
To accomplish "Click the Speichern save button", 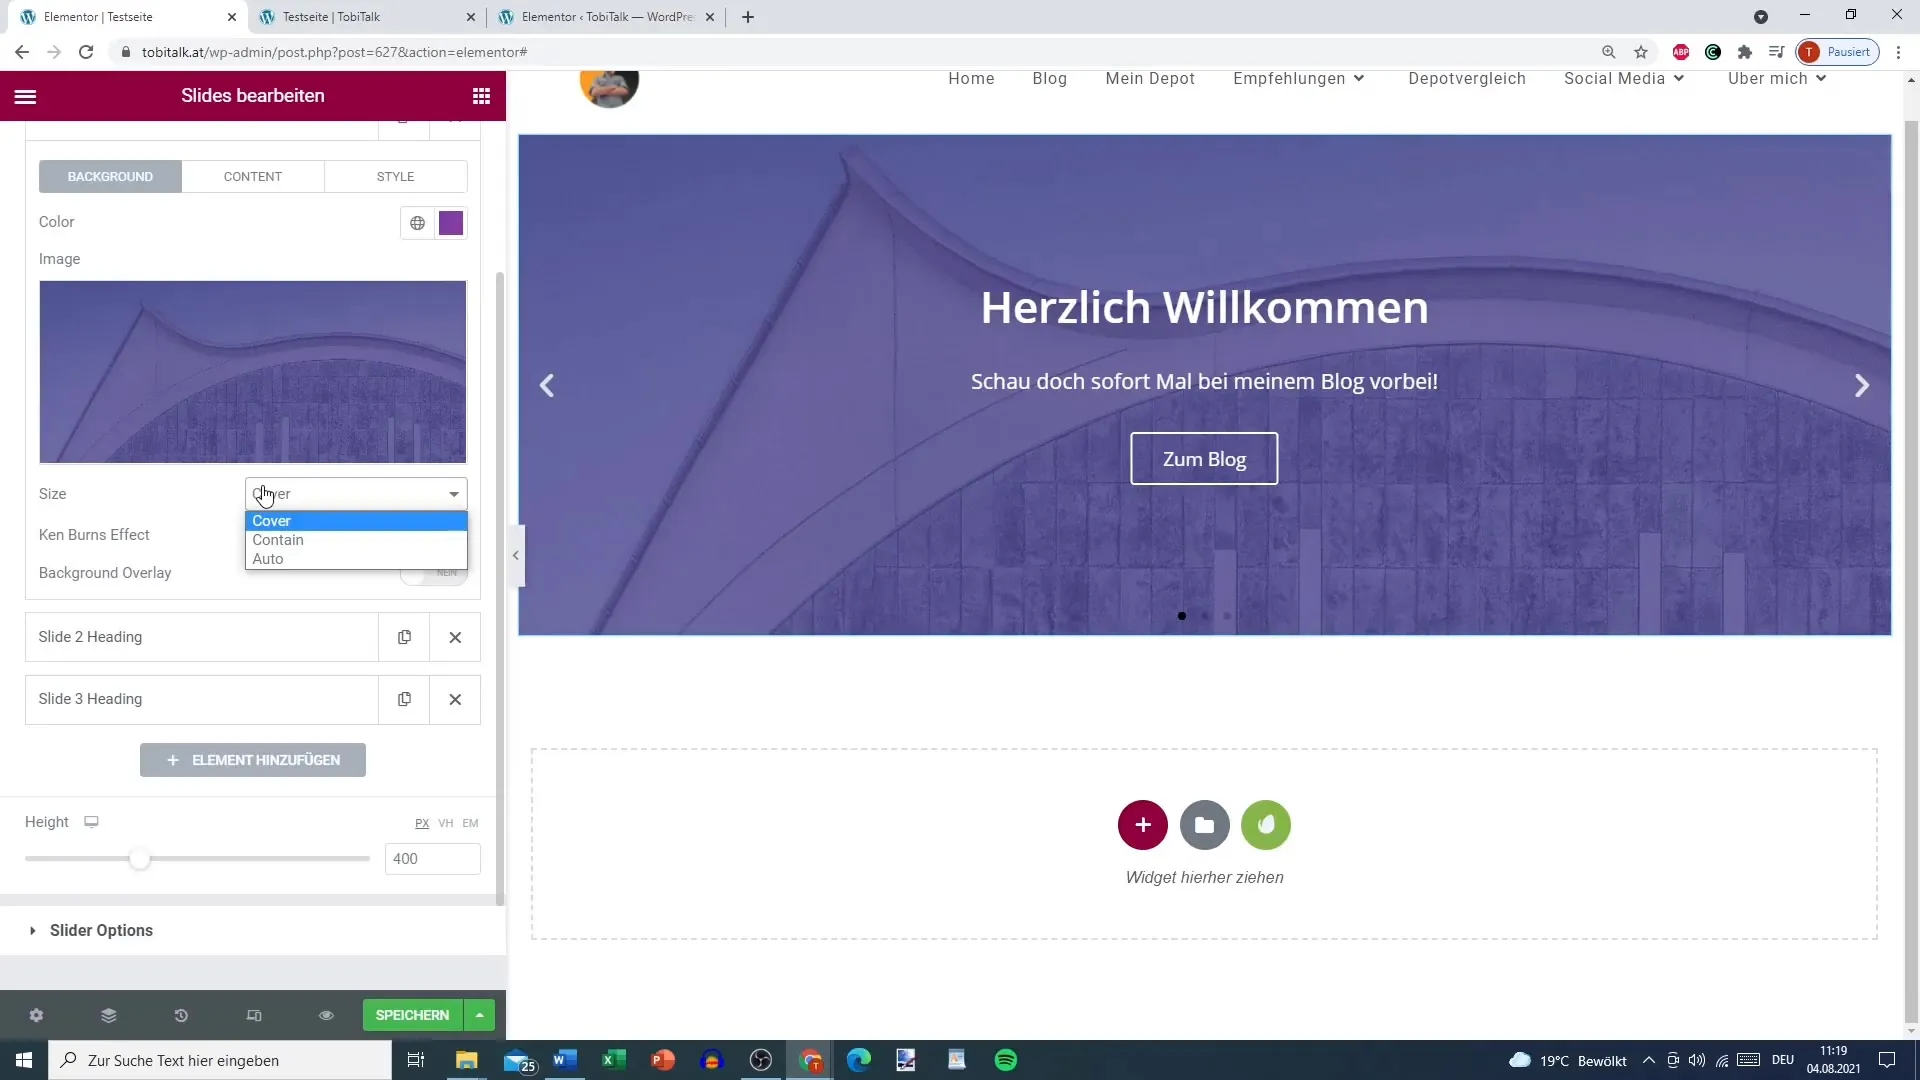I will pyautogui.click(x=412, y=1015).
